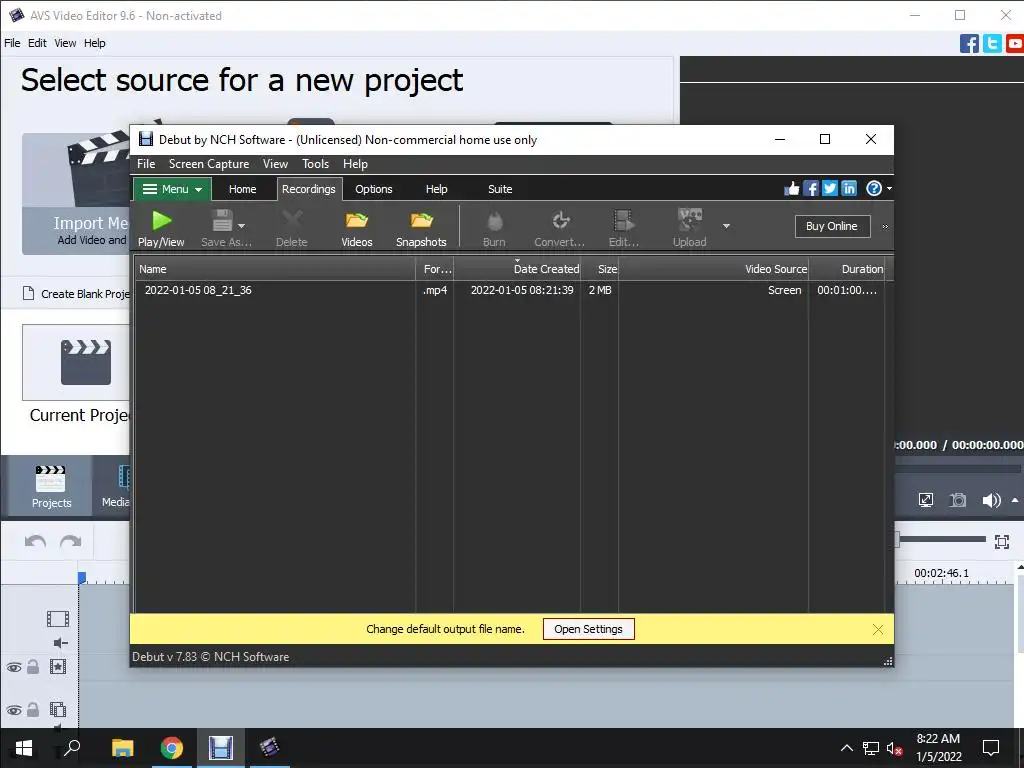
Task: Open the Tools menu
Action: [x=315, y=164]
